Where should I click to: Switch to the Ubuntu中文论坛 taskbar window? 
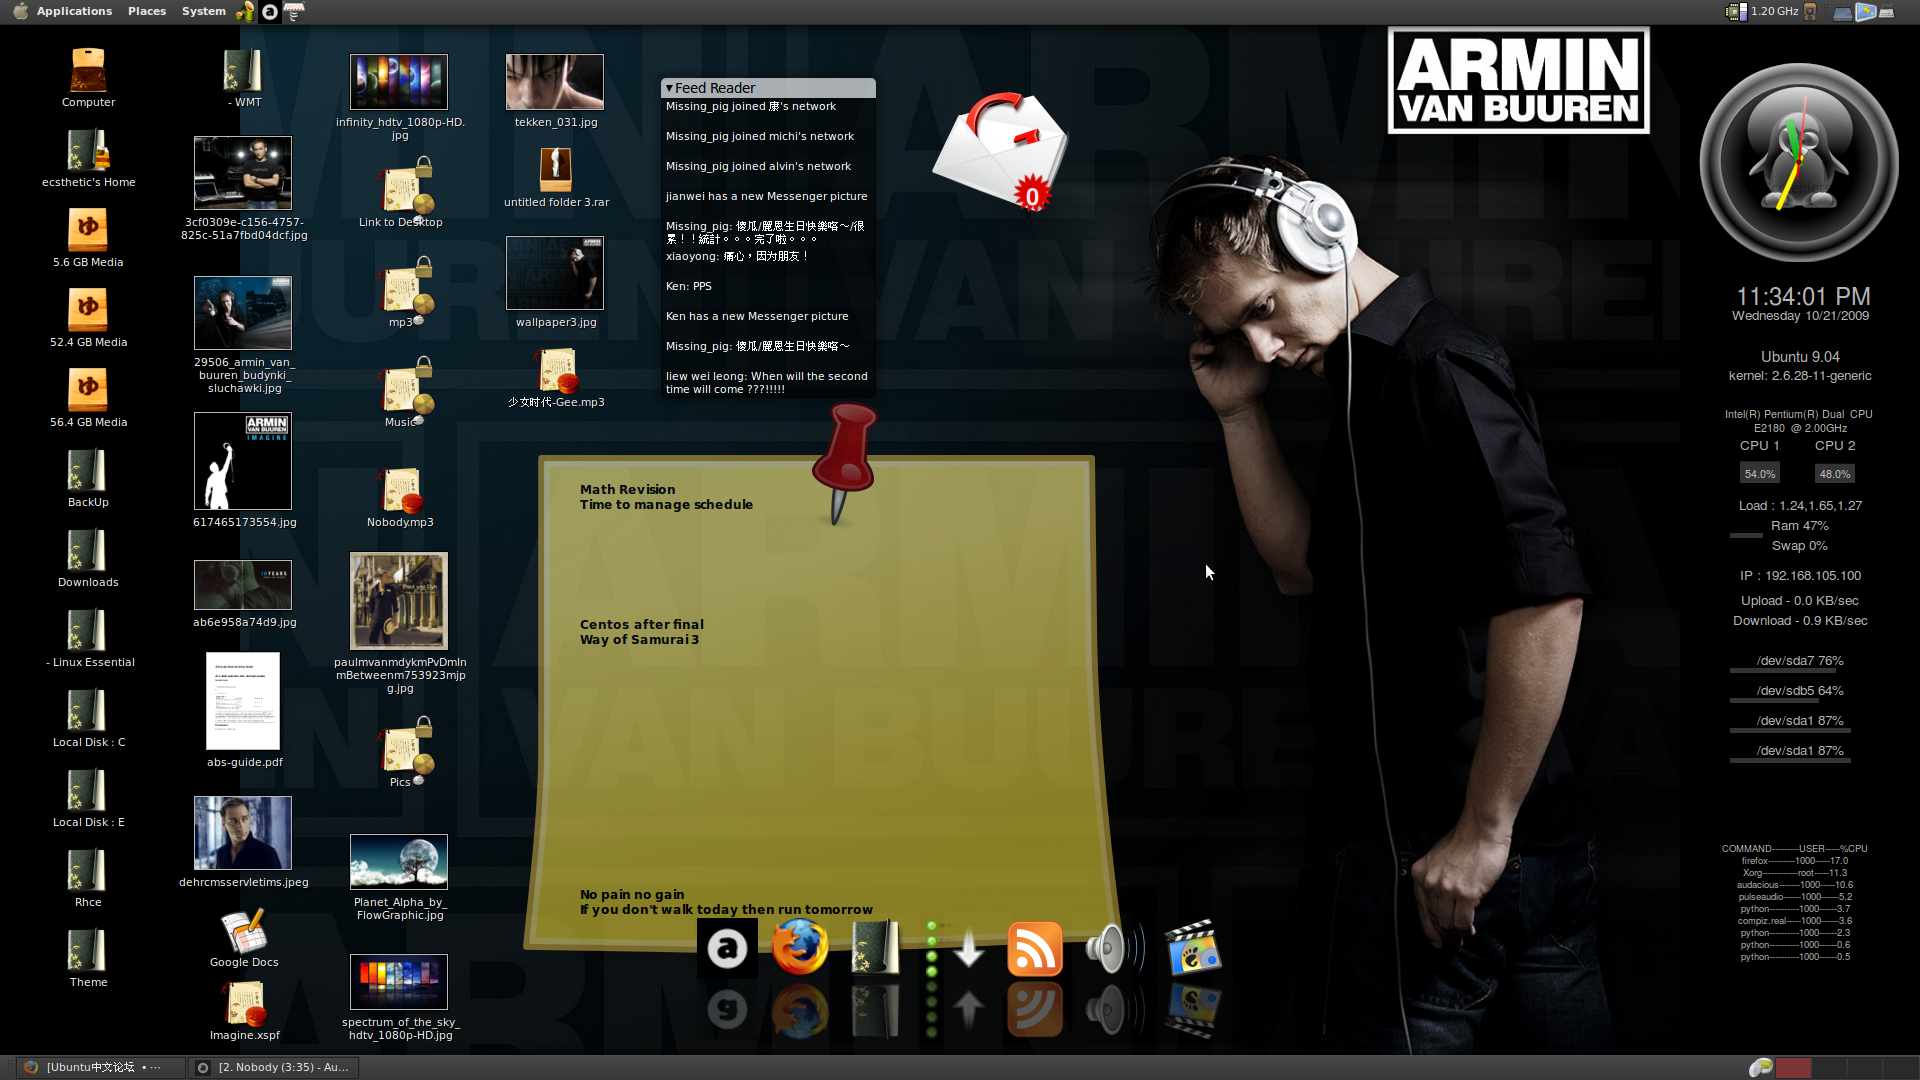click(x=102, y=1067)
